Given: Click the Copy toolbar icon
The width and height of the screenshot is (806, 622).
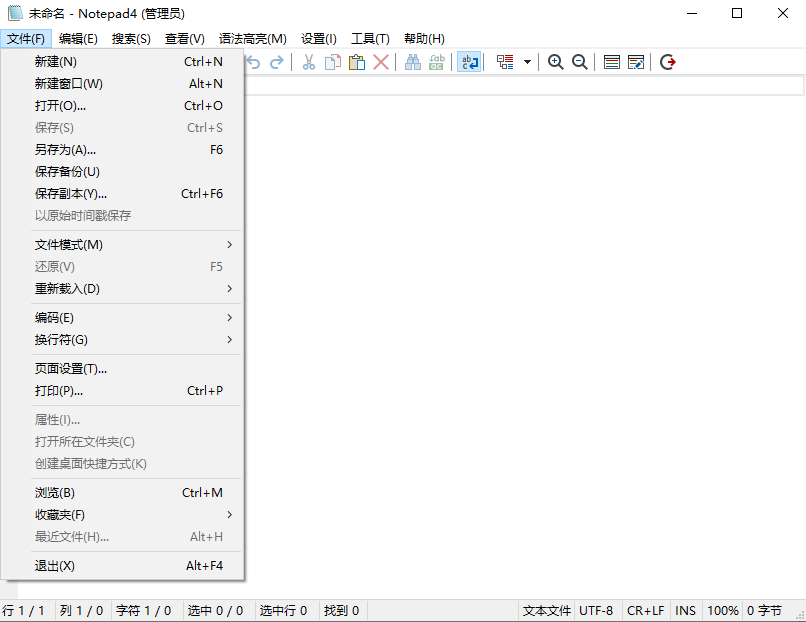Looking at the screenshot, I should tap(333, 62).
